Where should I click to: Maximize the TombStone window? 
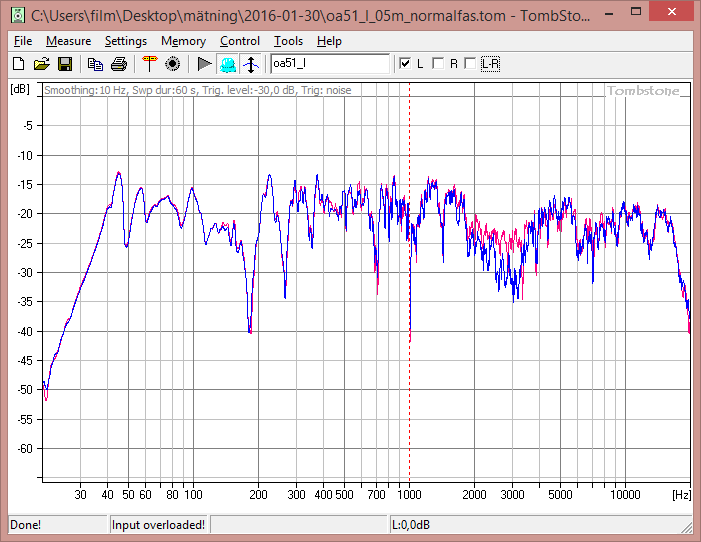(x=636, y=13)
